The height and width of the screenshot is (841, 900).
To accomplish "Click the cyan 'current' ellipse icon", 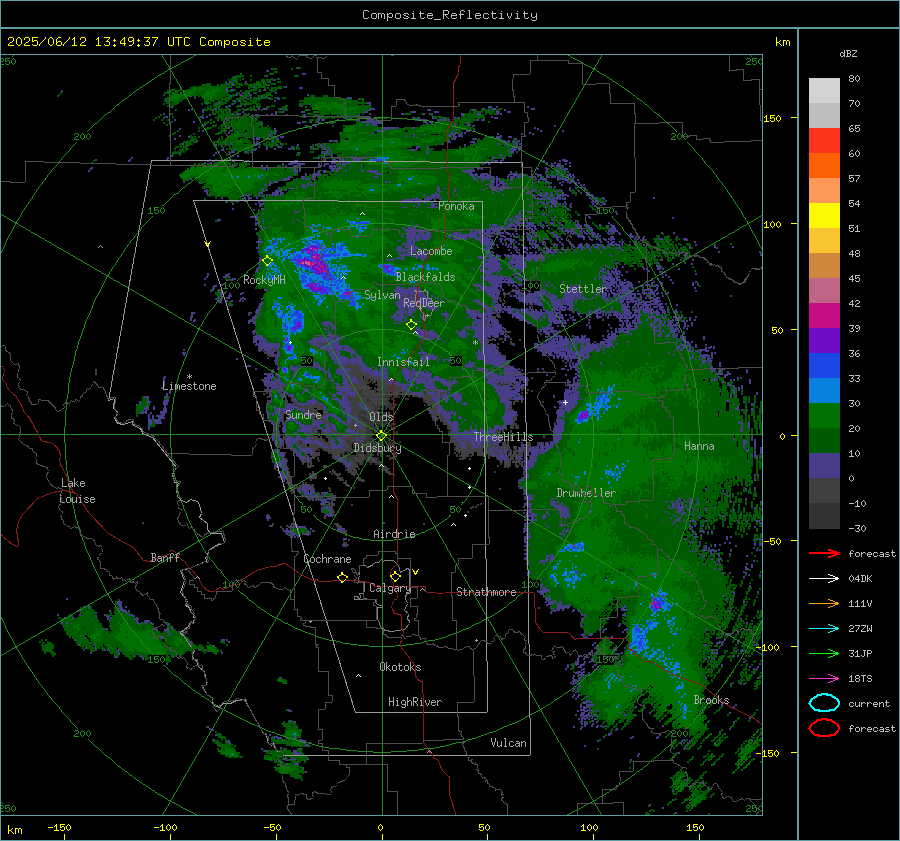I will pos(824,703).
